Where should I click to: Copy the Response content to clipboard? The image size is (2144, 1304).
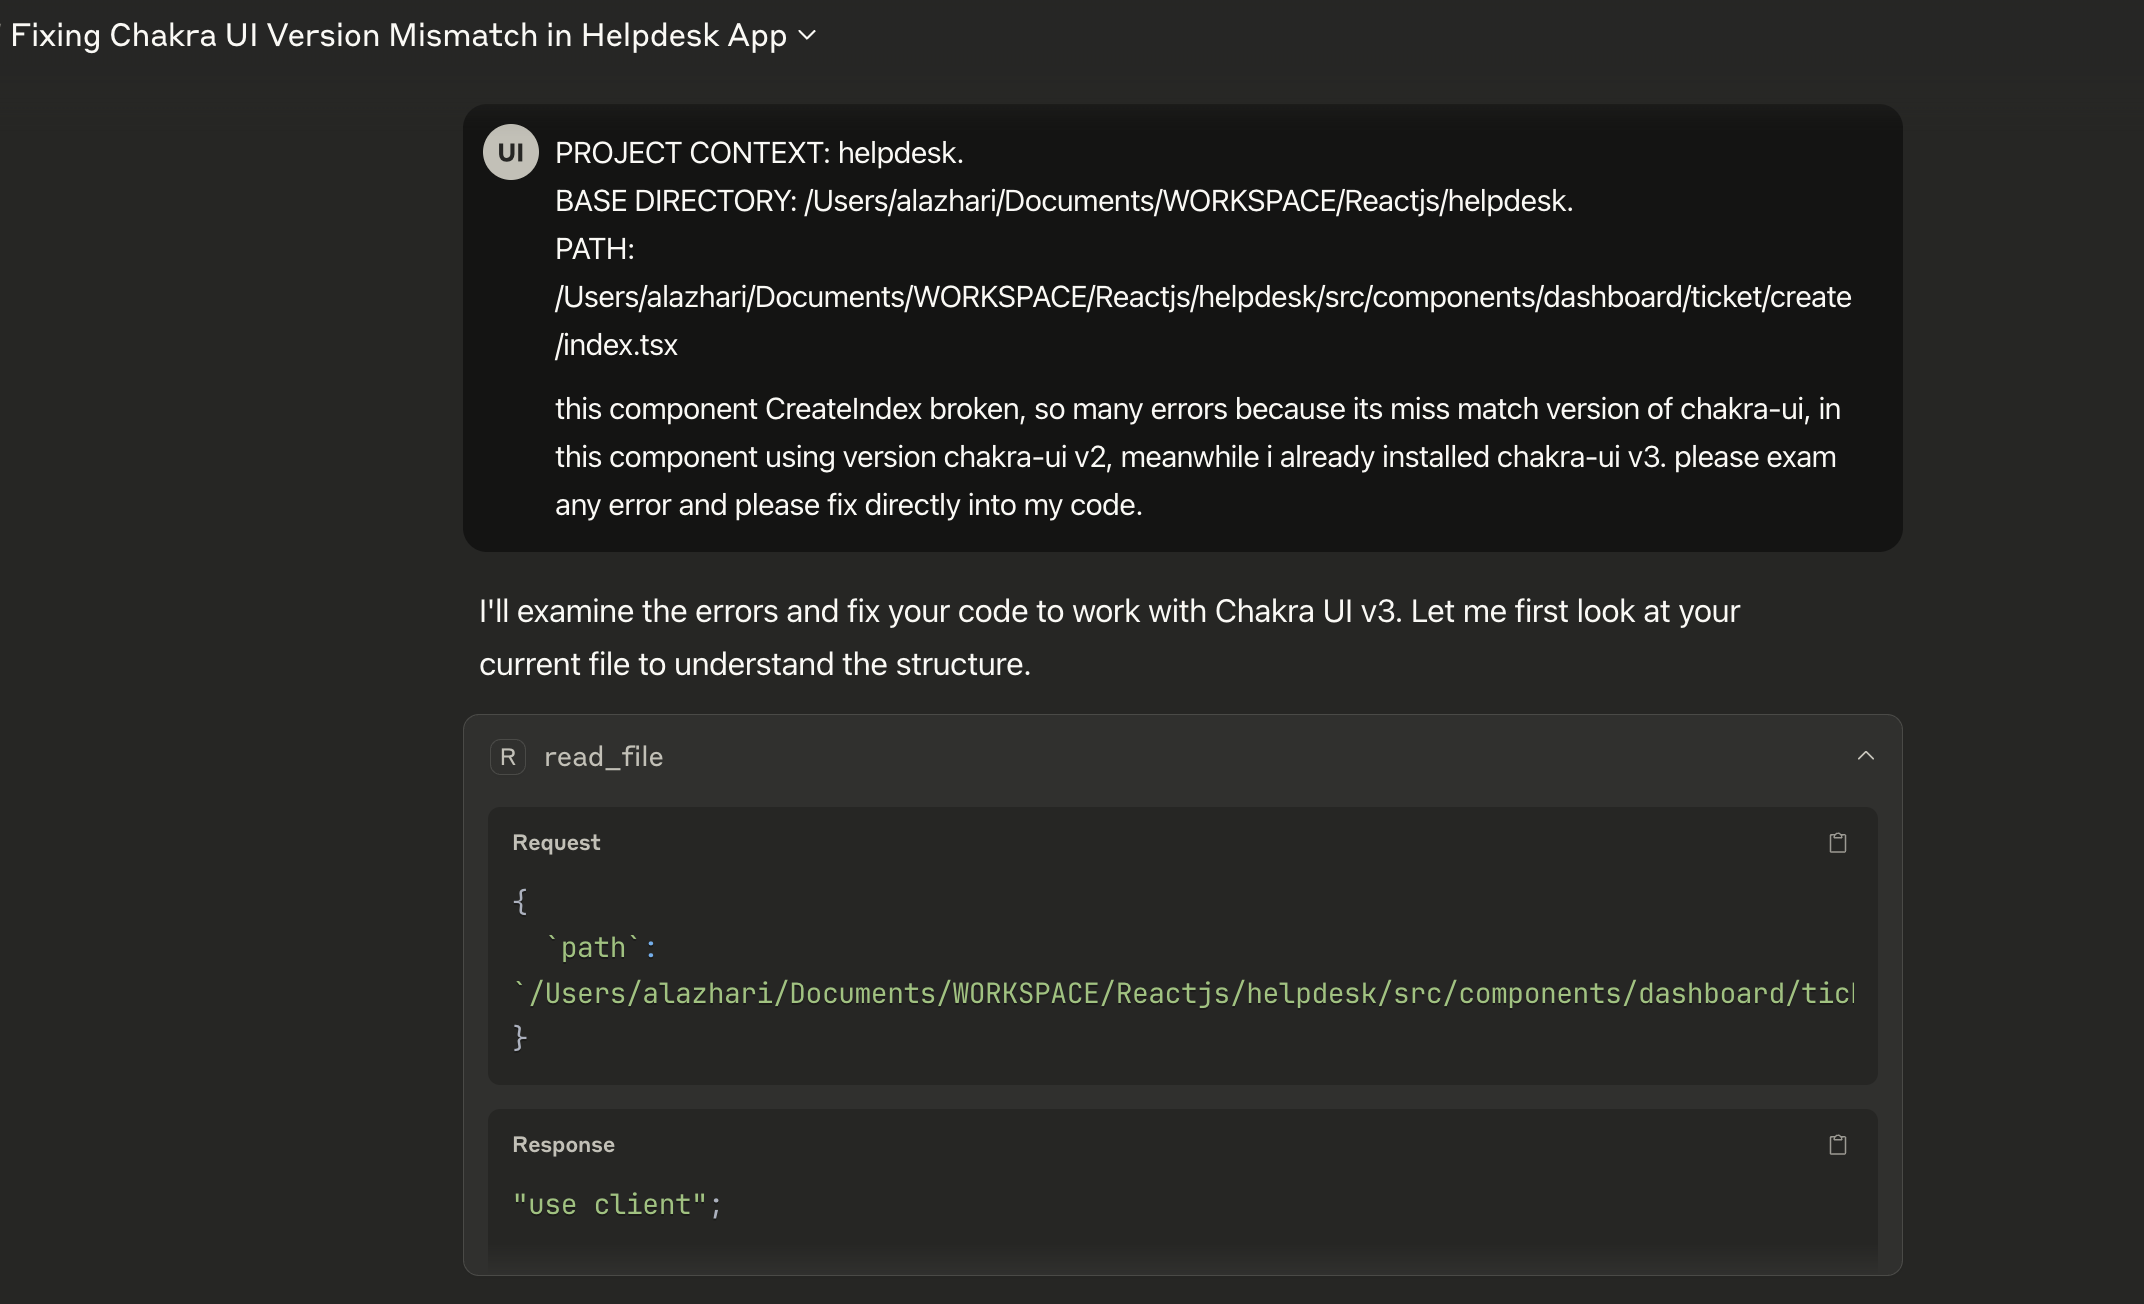coord(1837,1145)
